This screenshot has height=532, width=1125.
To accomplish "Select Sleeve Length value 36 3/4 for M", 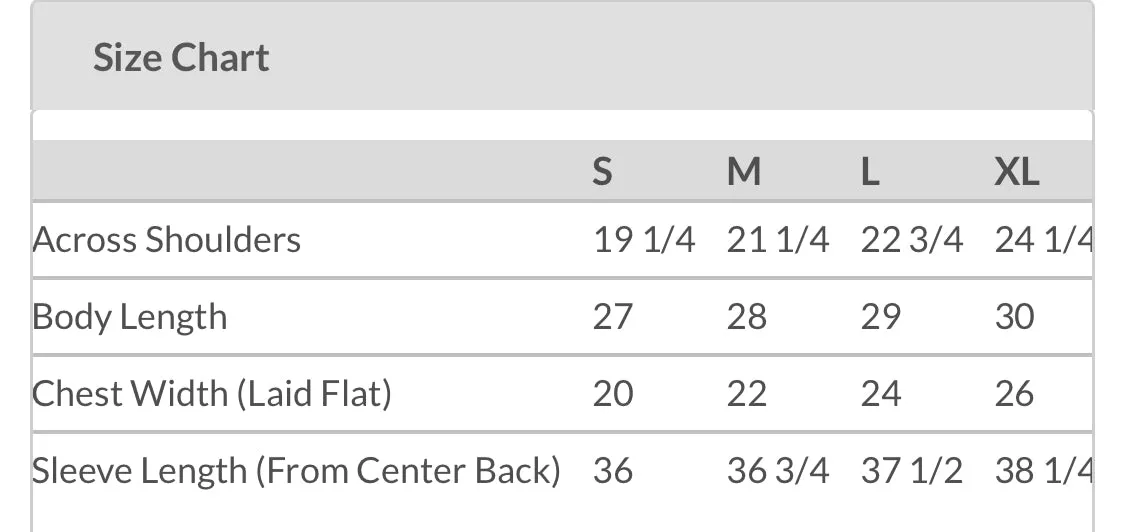I will 778,470.
